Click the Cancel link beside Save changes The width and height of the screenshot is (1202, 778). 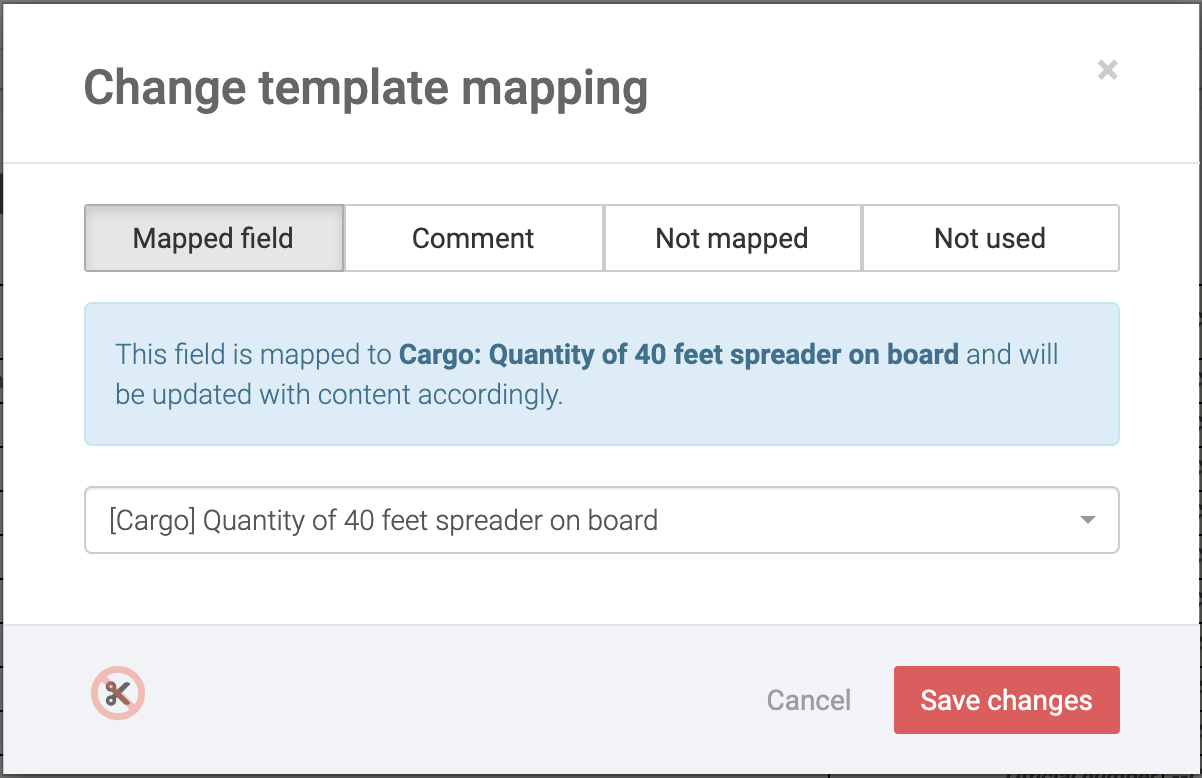point(808,700)
